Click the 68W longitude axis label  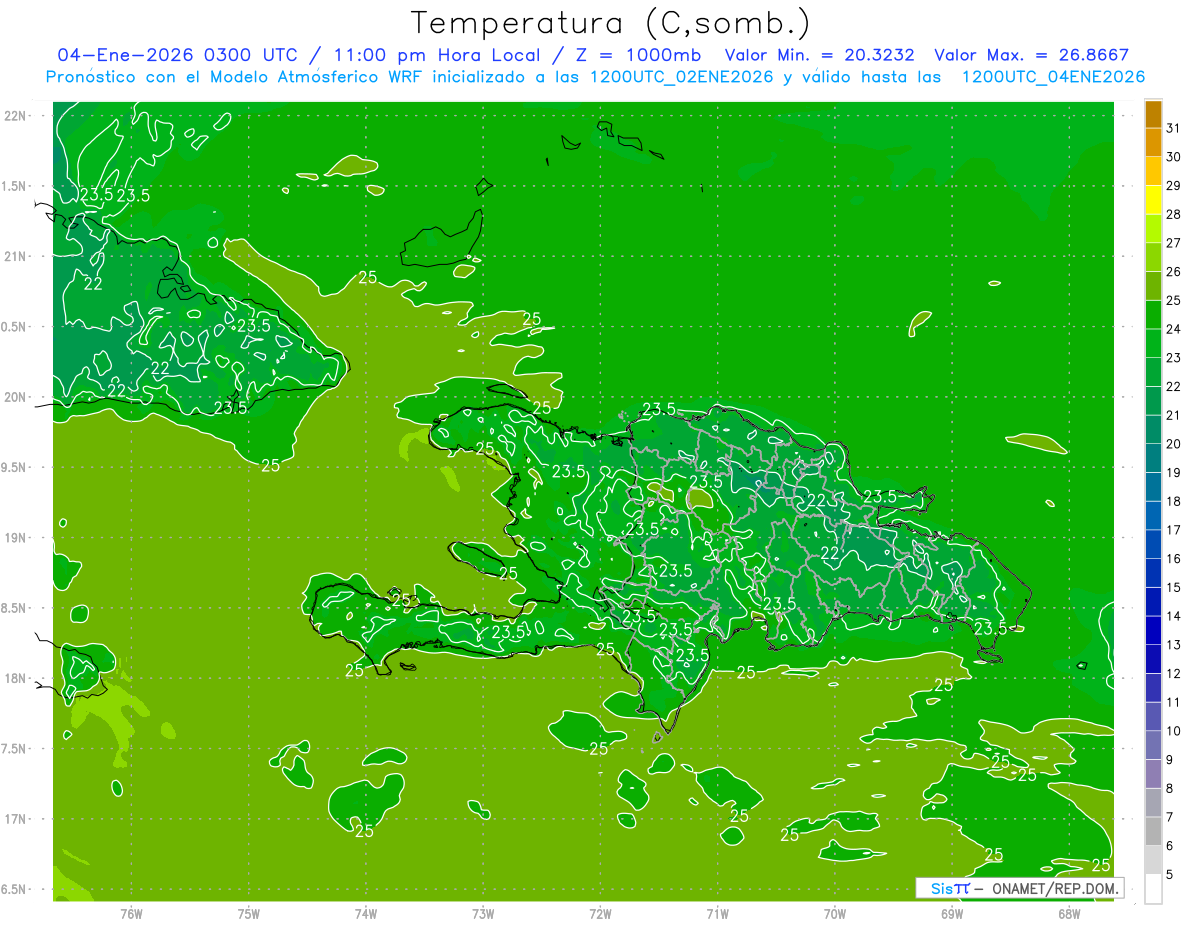click(1068, 914)
